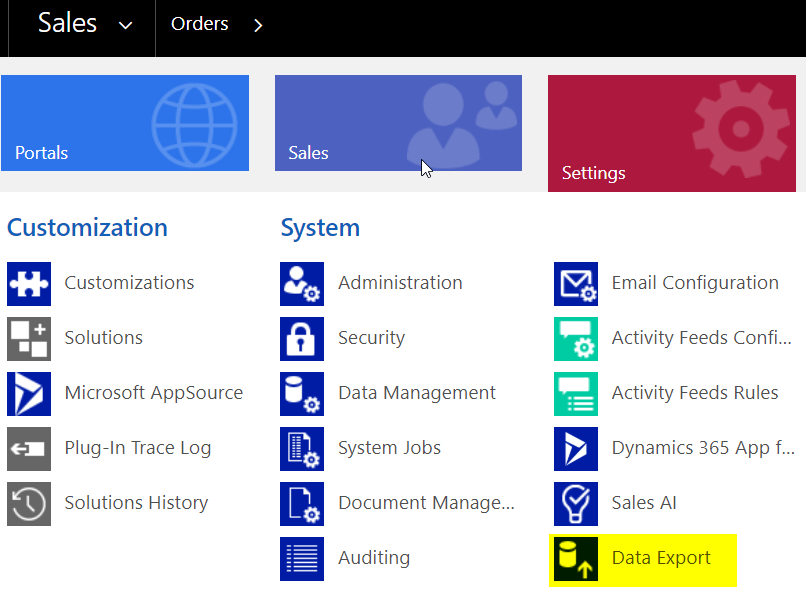Open the Dynamics 365 App link

tap(703, 448)
